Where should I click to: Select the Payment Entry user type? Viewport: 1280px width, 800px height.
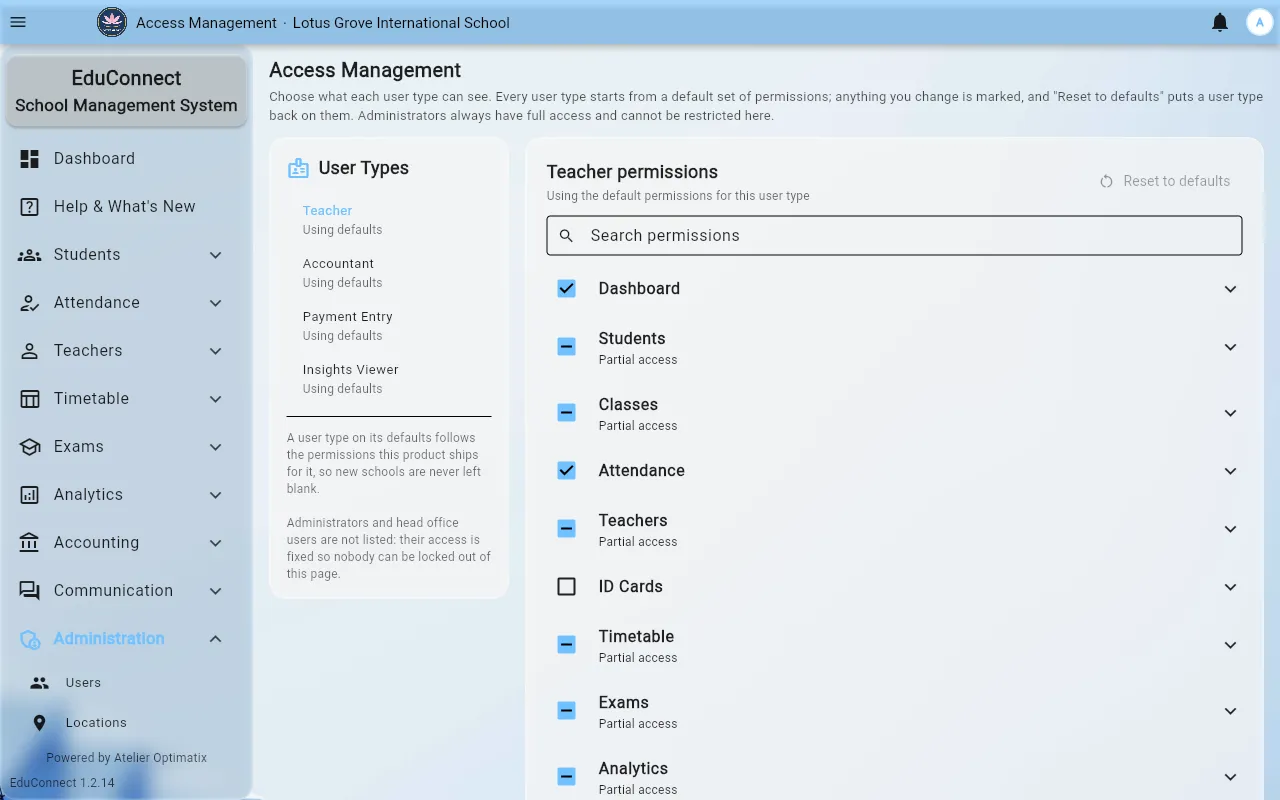[x=389, y=326]
